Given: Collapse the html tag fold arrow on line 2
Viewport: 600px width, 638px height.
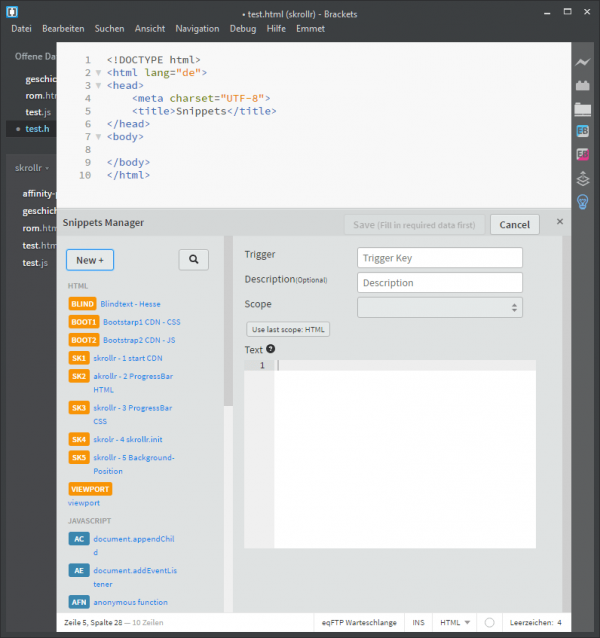Looking at the screenshot, I should click(98, 73).
